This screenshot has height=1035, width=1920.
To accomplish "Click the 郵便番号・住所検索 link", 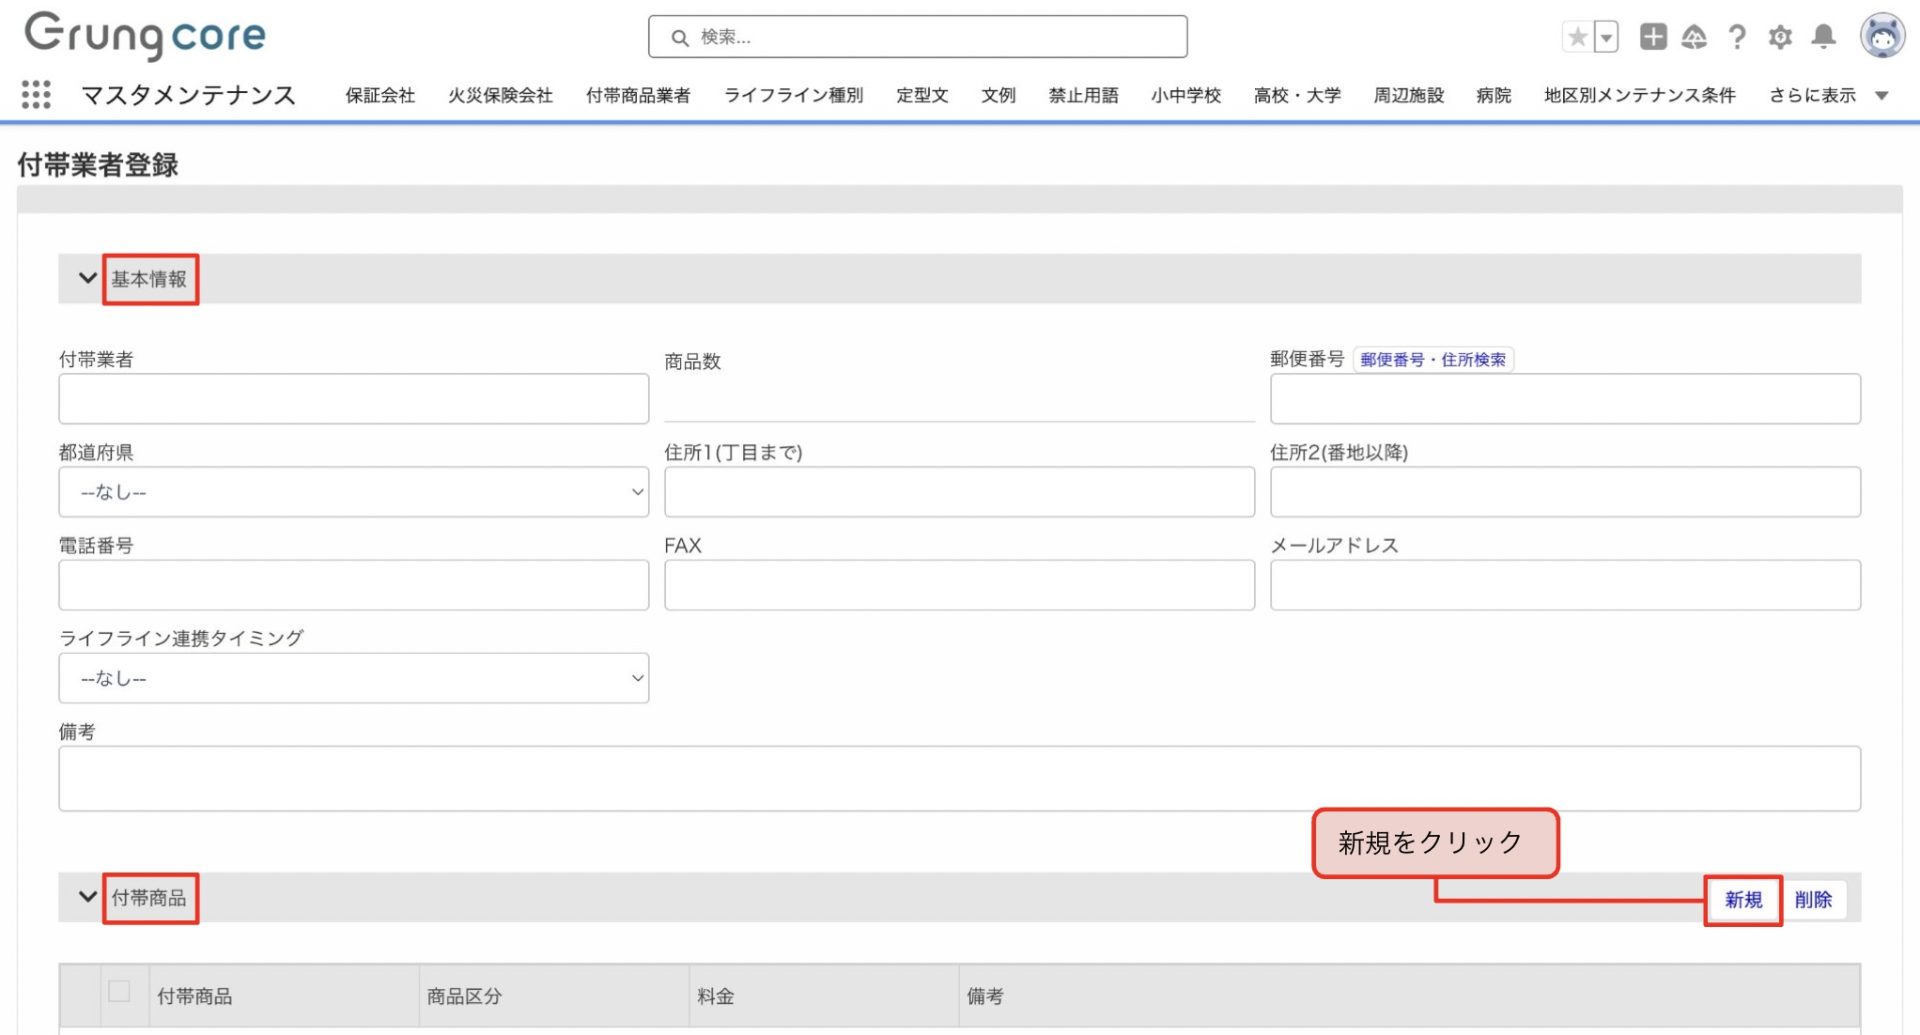I will tap(1432, 360).
